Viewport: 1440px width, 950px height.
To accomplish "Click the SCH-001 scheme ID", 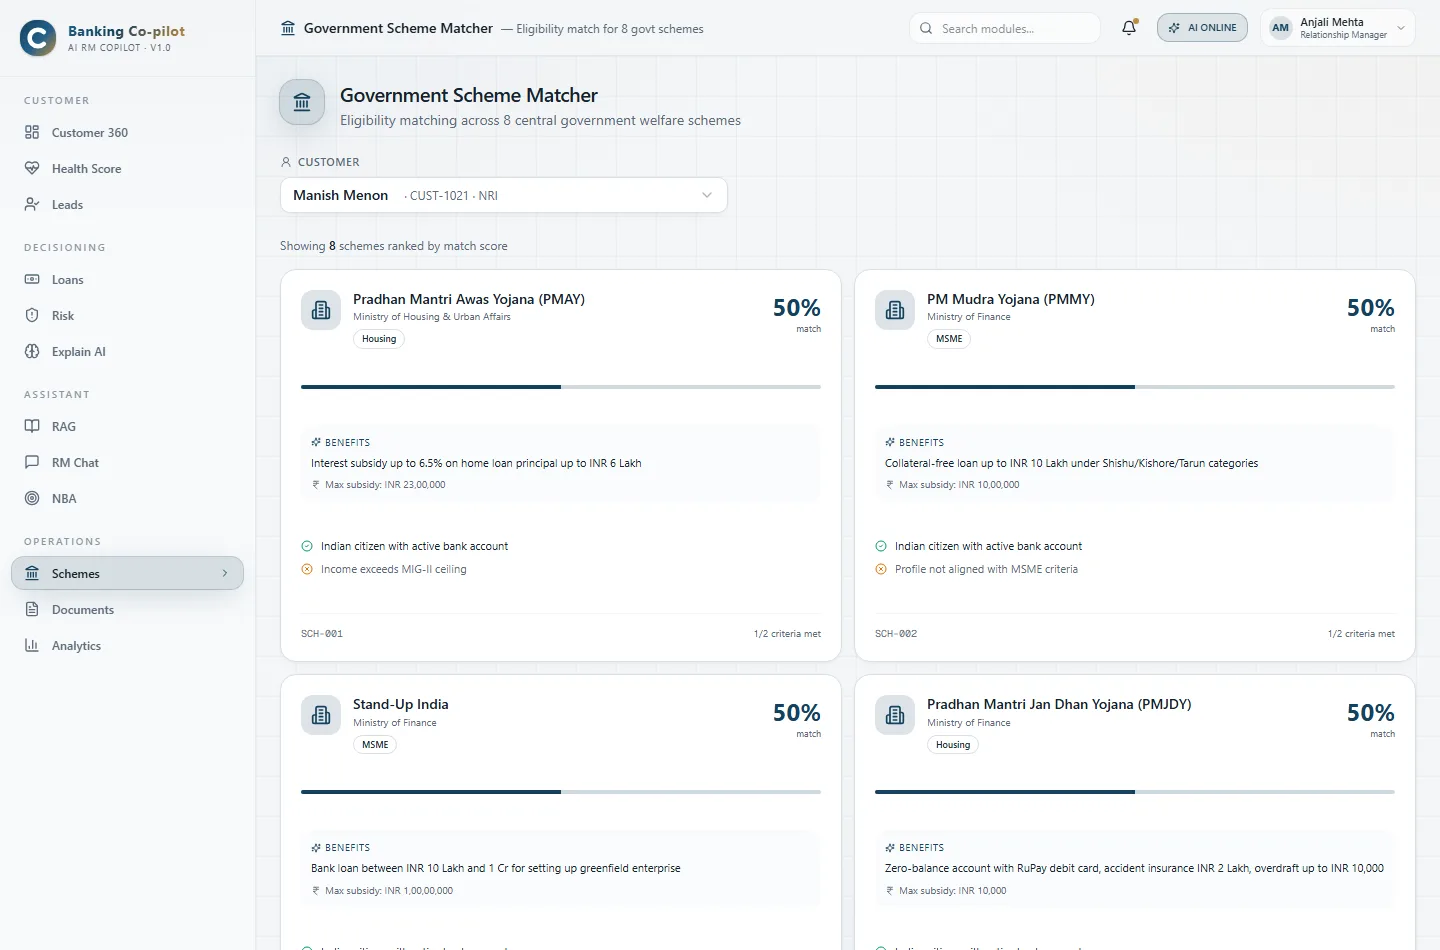I will [322, 634].
